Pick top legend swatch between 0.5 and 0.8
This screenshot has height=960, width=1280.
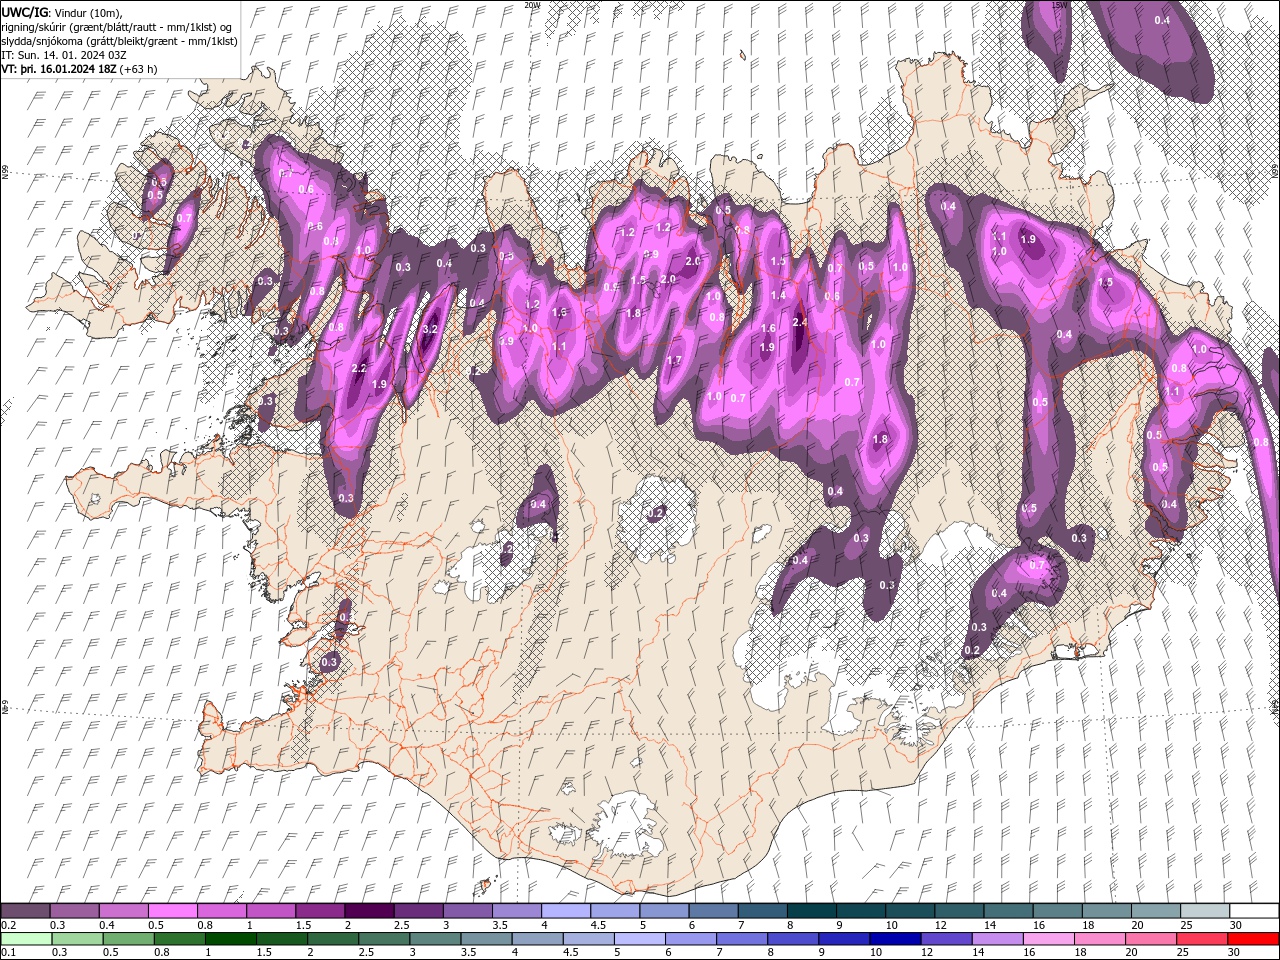(x=173, y=911)
